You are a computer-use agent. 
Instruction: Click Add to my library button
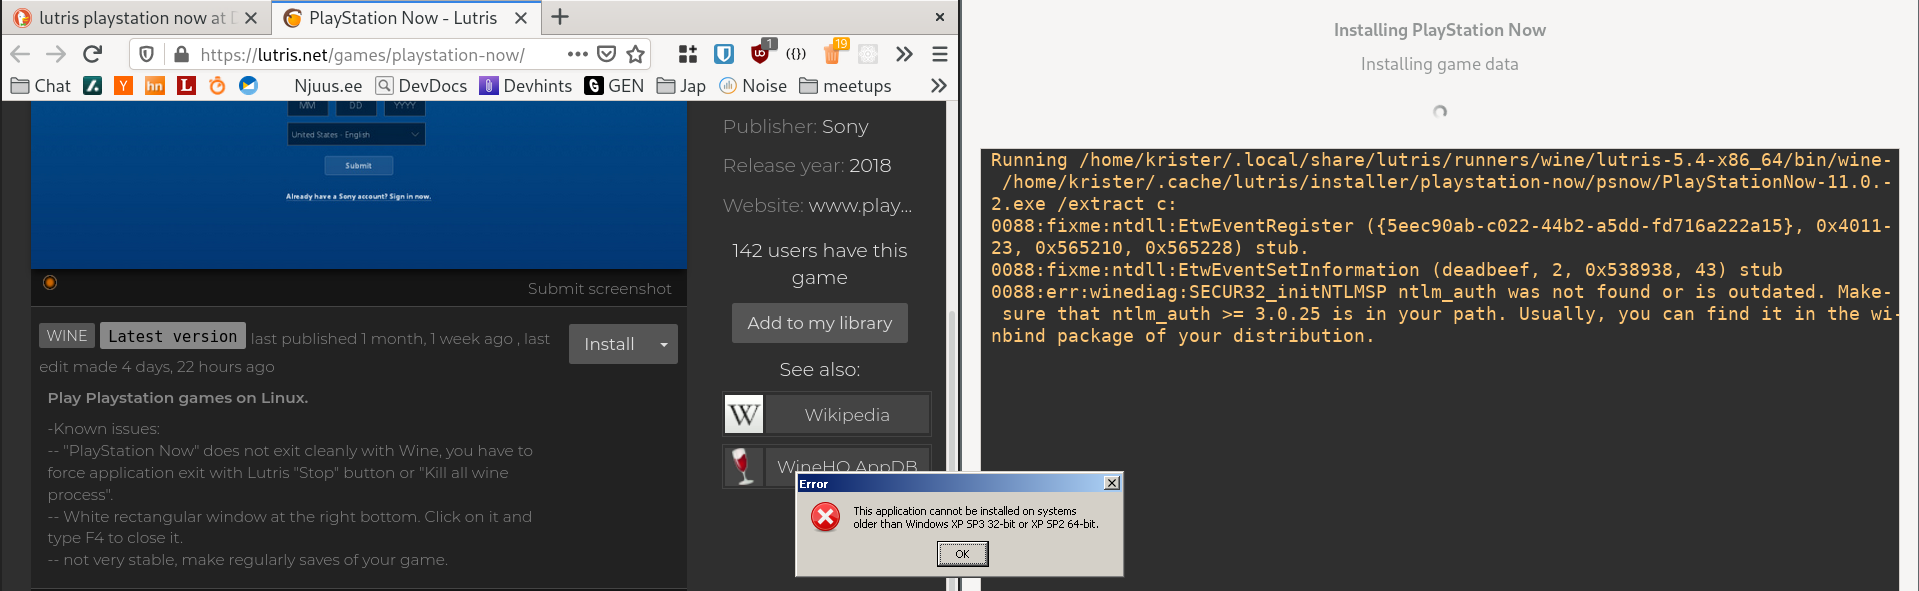tap(819, 323)
